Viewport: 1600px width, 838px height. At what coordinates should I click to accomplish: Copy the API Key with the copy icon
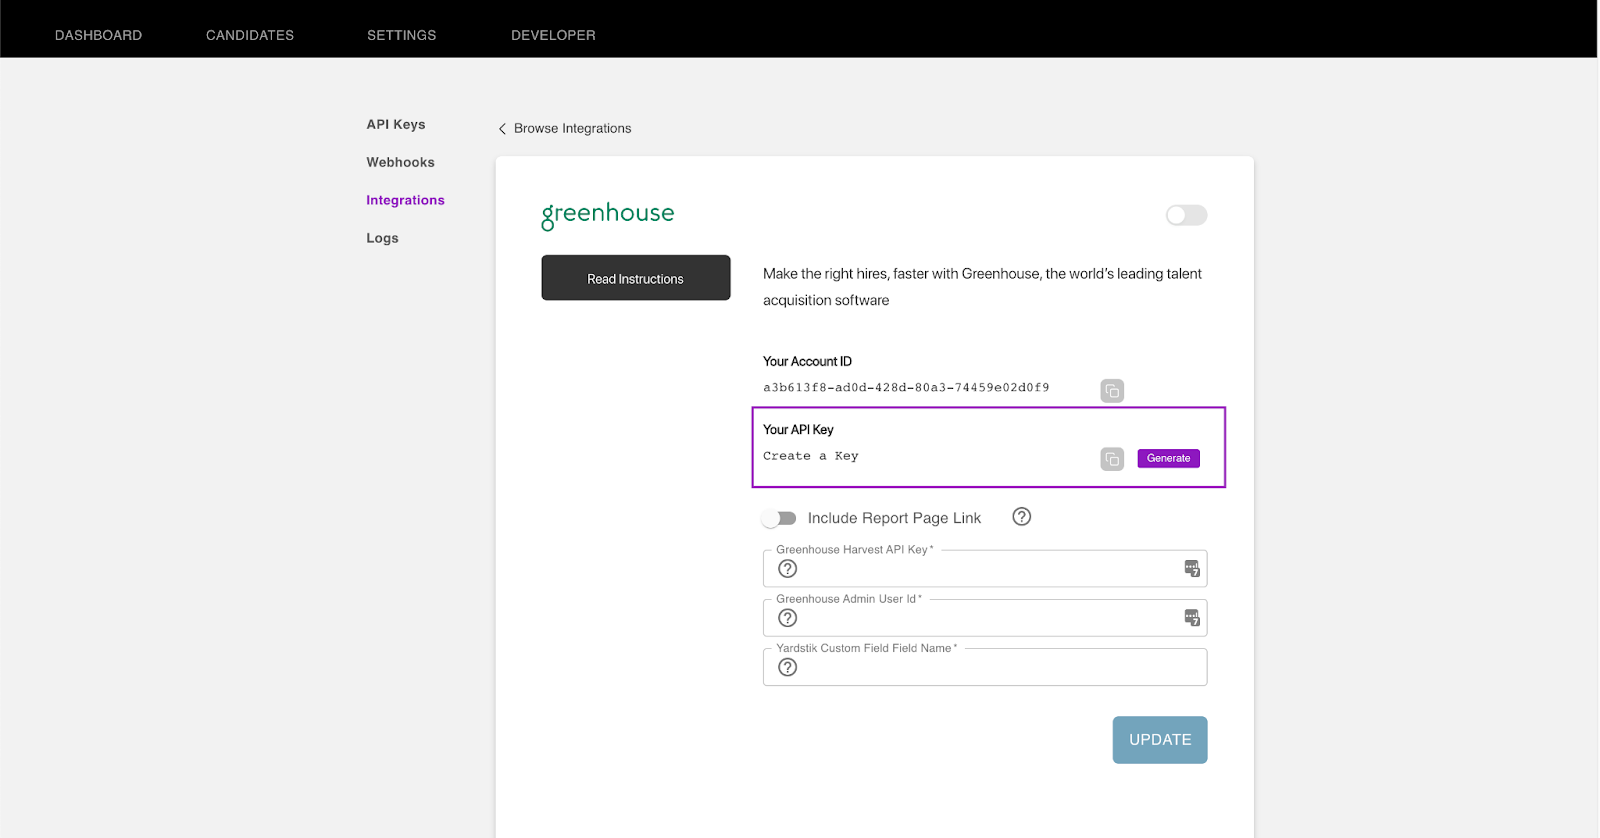pos(1112,459)
